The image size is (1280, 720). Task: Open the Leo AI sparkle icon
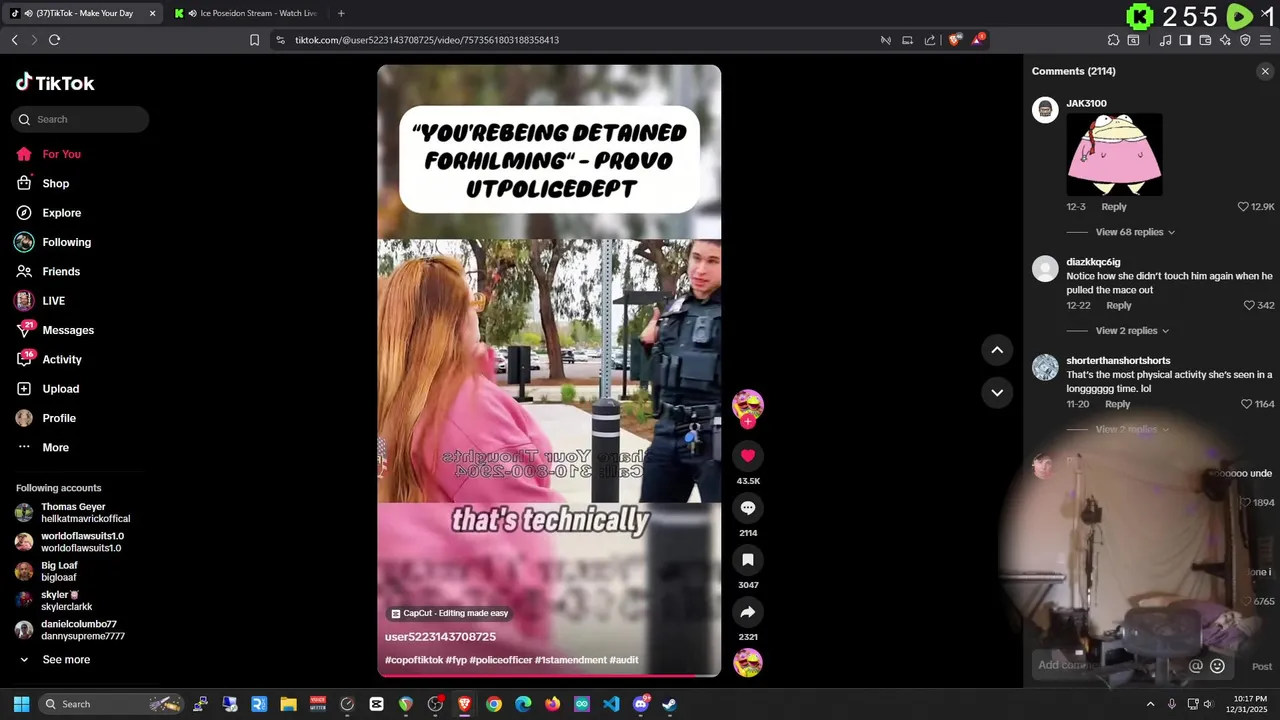tap(1225, 40)
